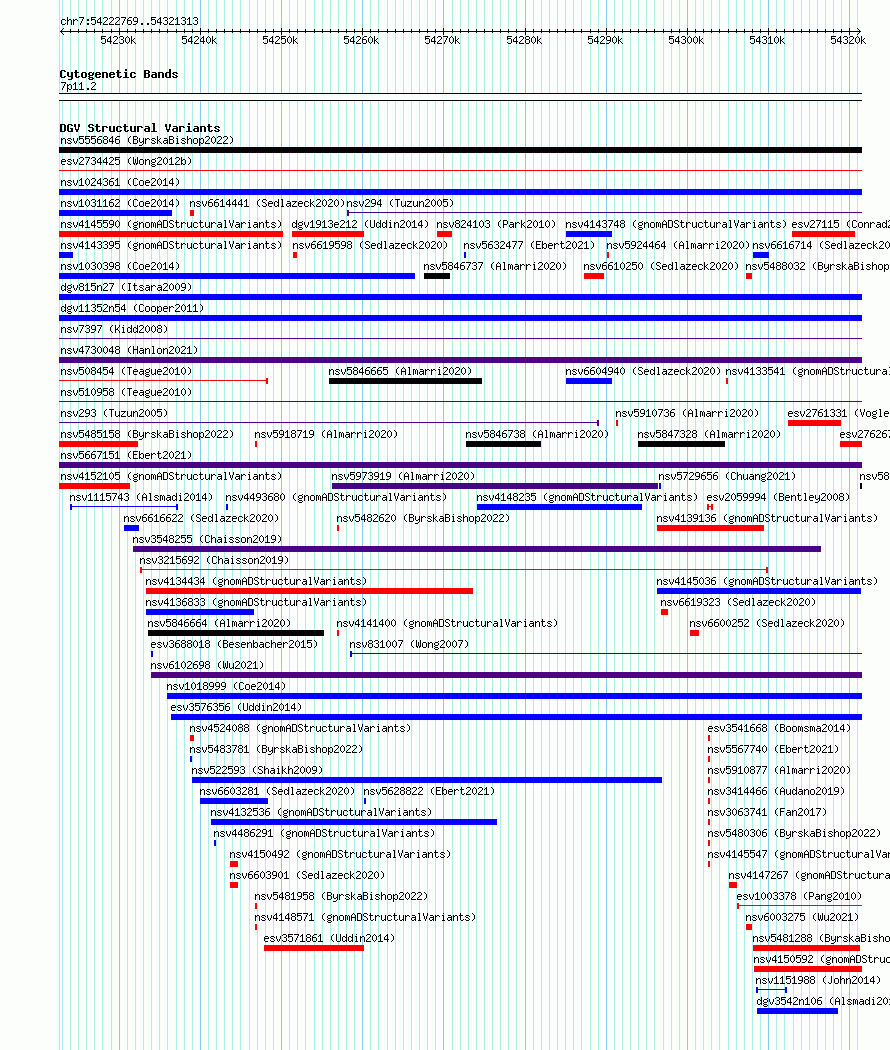
Task: Click nsv6616622 (Sedlazeck2020) label
Action: (201, 518)
